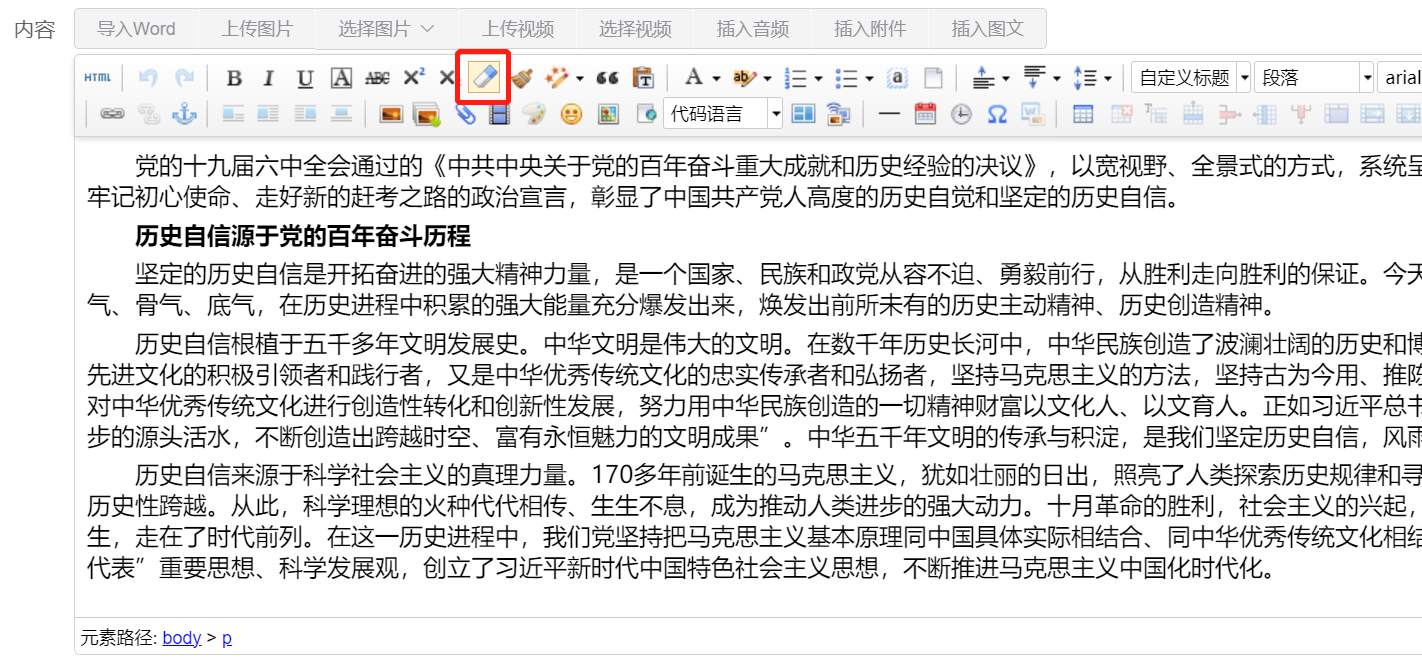
Task: Select the 导入Word tab
Action: (136, 29)
